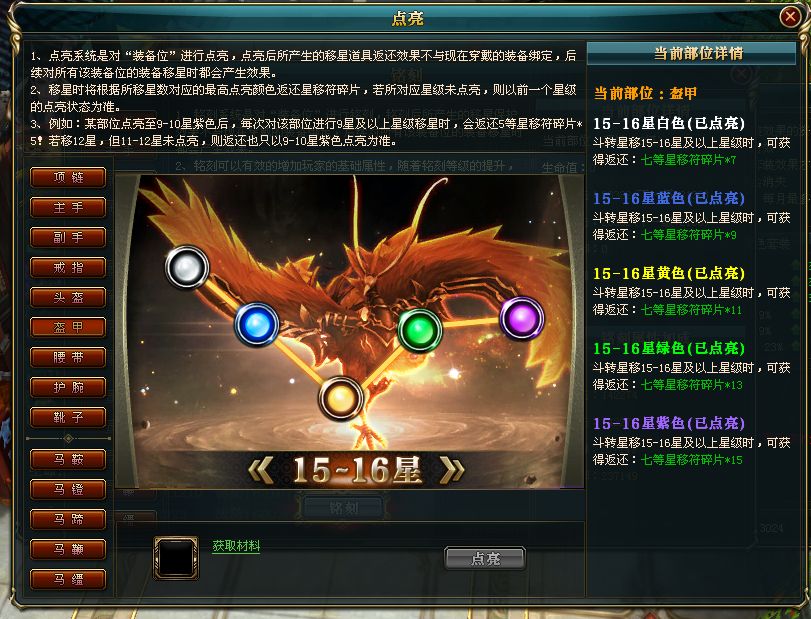Switch to the 主手 slot
The height and width of the screenshot is (619, 811).
68,207
